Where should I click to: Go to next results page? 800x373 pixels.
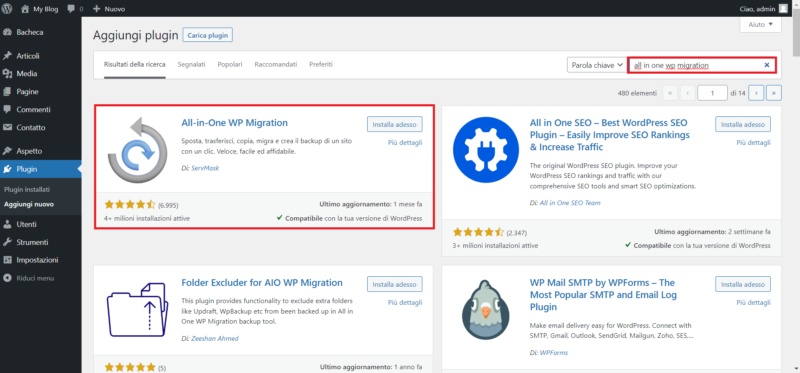click(x=756, y=93)
